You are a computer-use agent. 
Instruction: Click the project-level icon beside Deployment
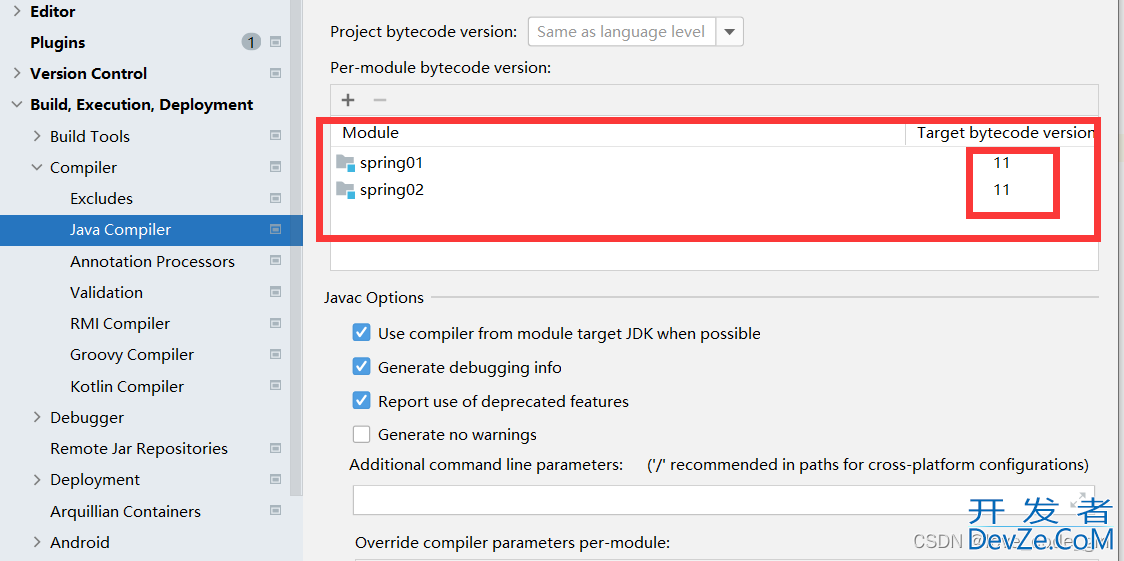(x=275, y=479)
